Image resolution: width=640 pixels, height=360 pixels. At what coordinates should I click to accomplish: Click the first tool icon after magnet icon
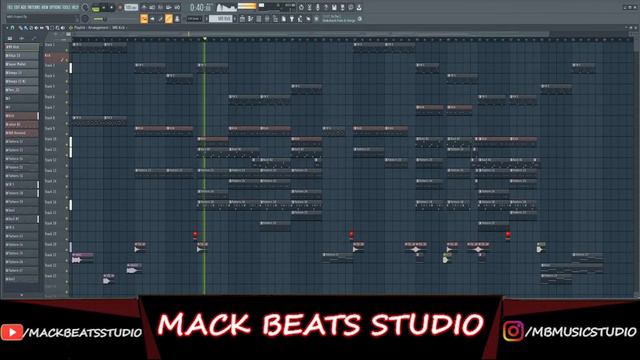(20, 27)
